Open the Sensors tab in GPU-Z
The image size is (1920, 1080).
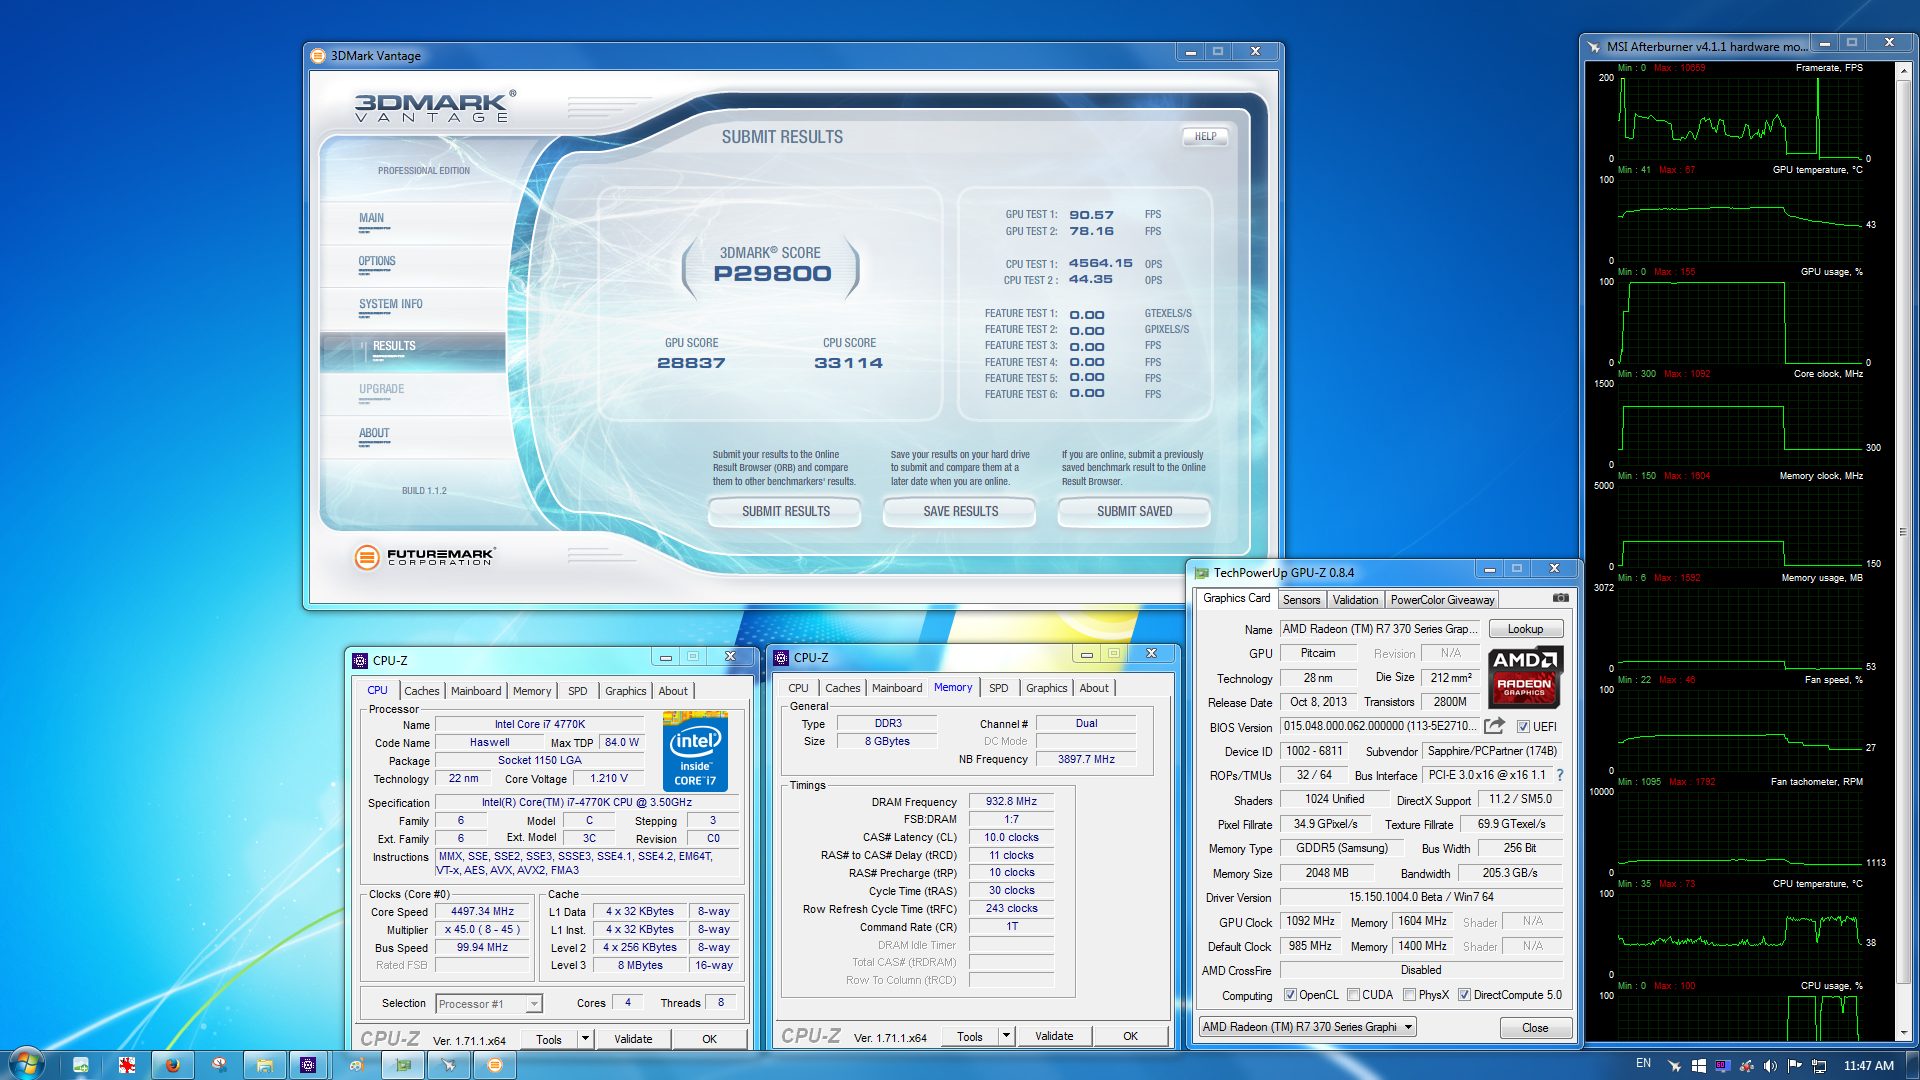[1301, 600]
